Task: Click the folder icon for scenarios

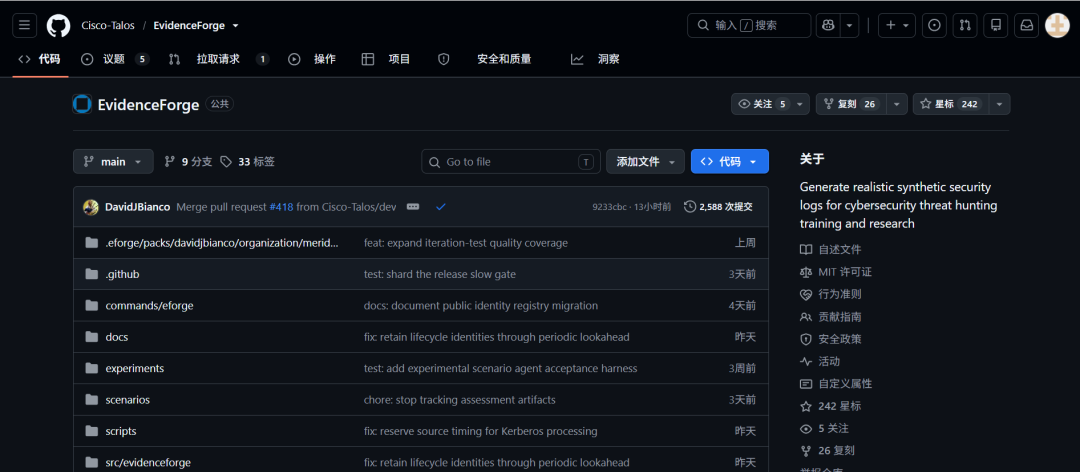Action: pyautogui.click(x=92, y=400)
